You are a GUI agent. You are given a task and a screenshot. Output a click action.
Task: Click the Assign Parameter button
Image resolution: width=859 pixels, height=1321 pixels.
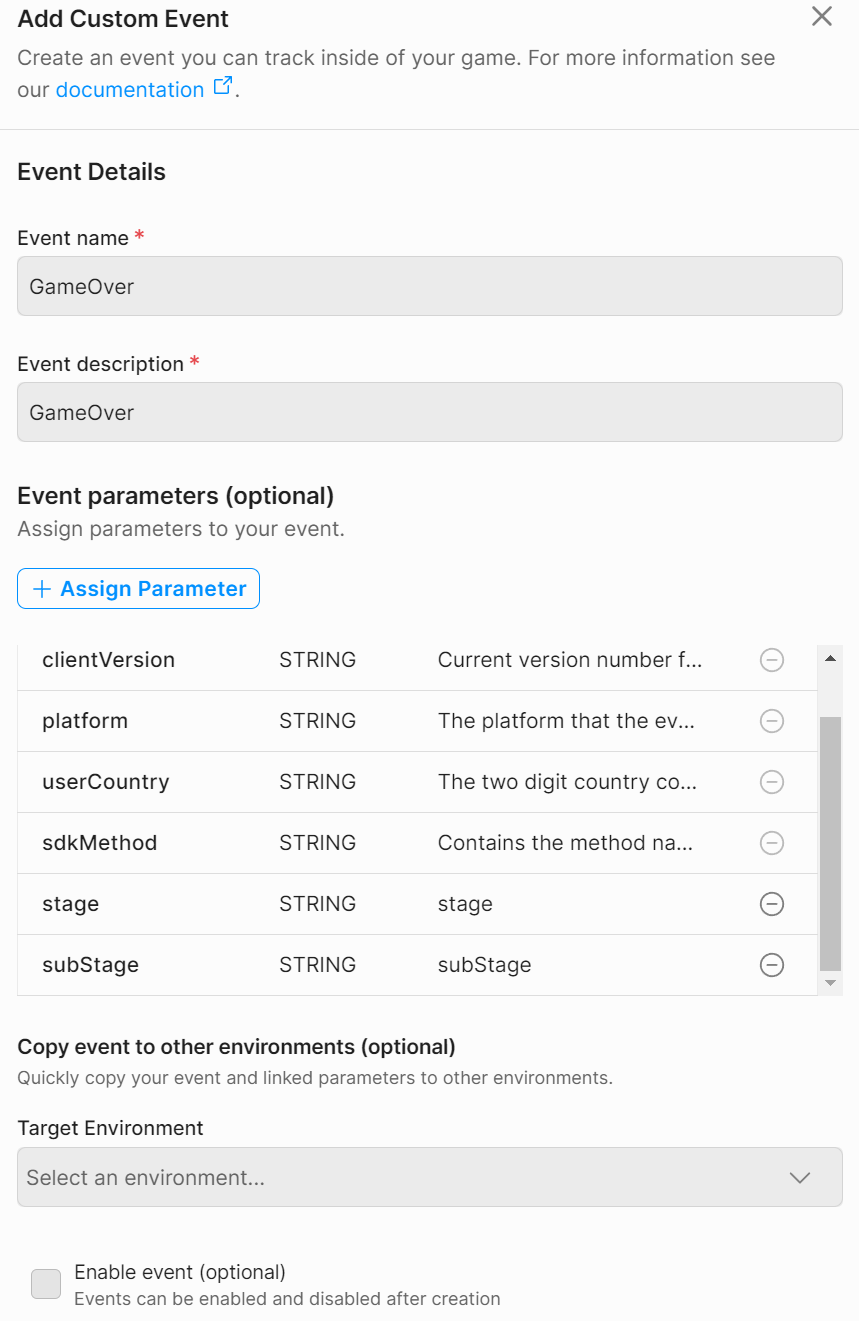[138, 589]
